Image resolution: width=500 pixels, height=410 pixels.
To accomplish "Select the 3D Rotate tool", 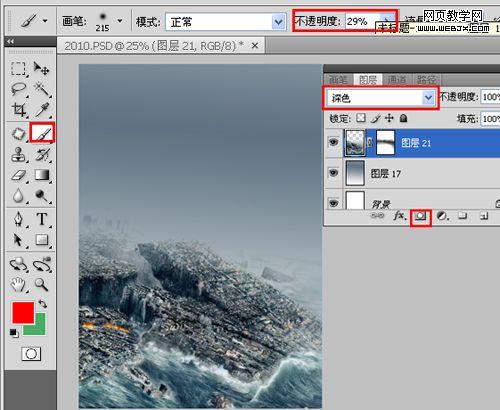I will (x=18, y=265).
